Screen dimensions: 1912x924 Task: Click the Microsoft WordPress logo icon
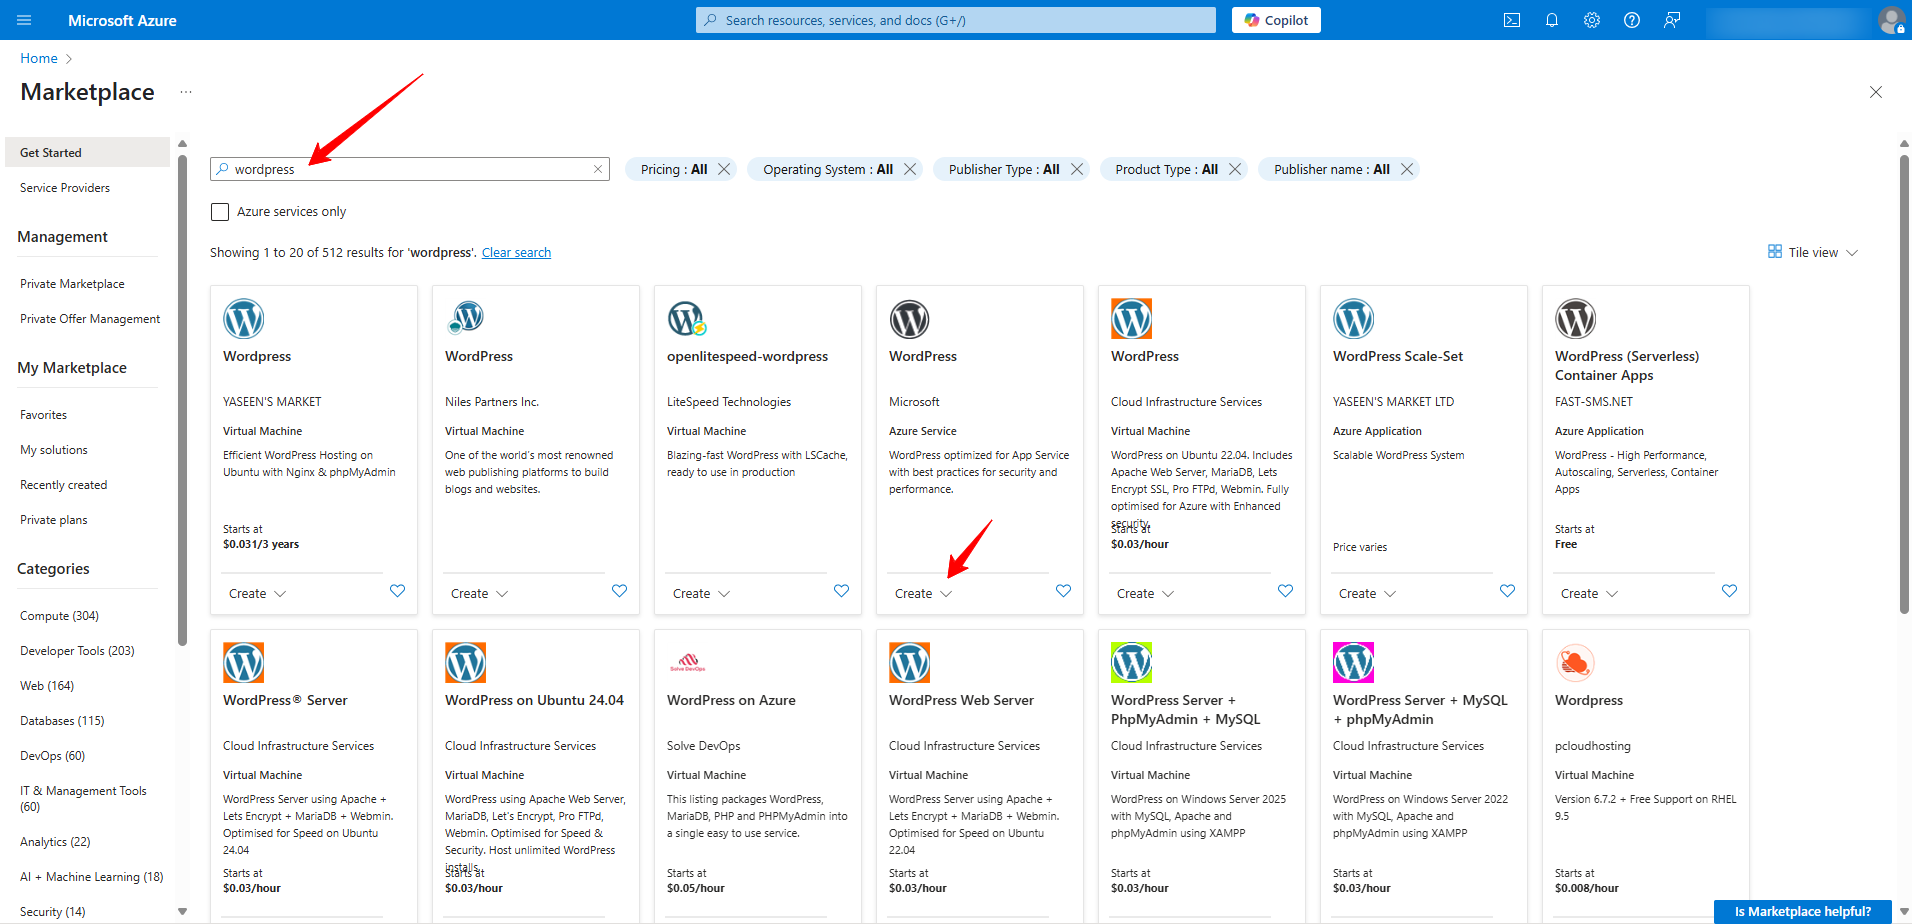(909, 319)
